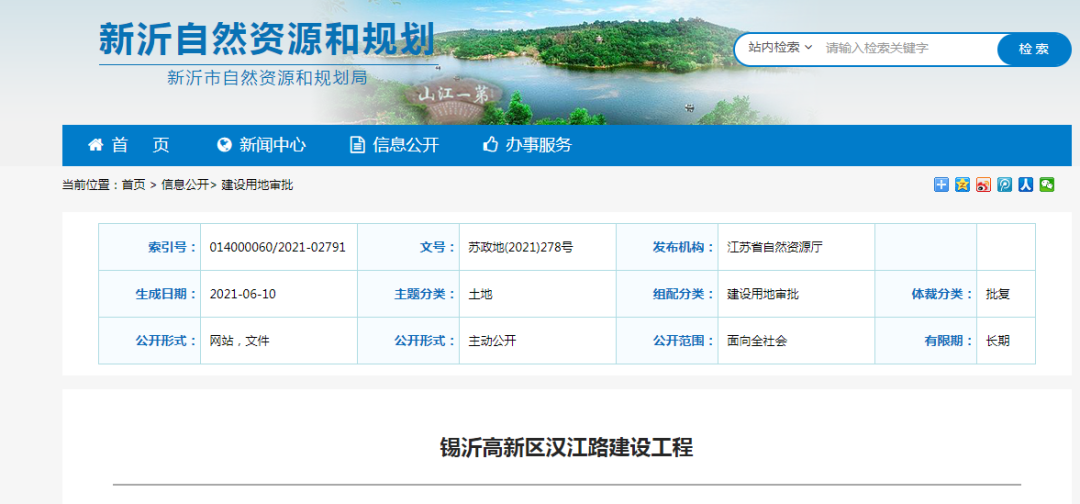Open 建设用地审批 breadcrumb link
1080x504 pixels.
click(257, 185)
